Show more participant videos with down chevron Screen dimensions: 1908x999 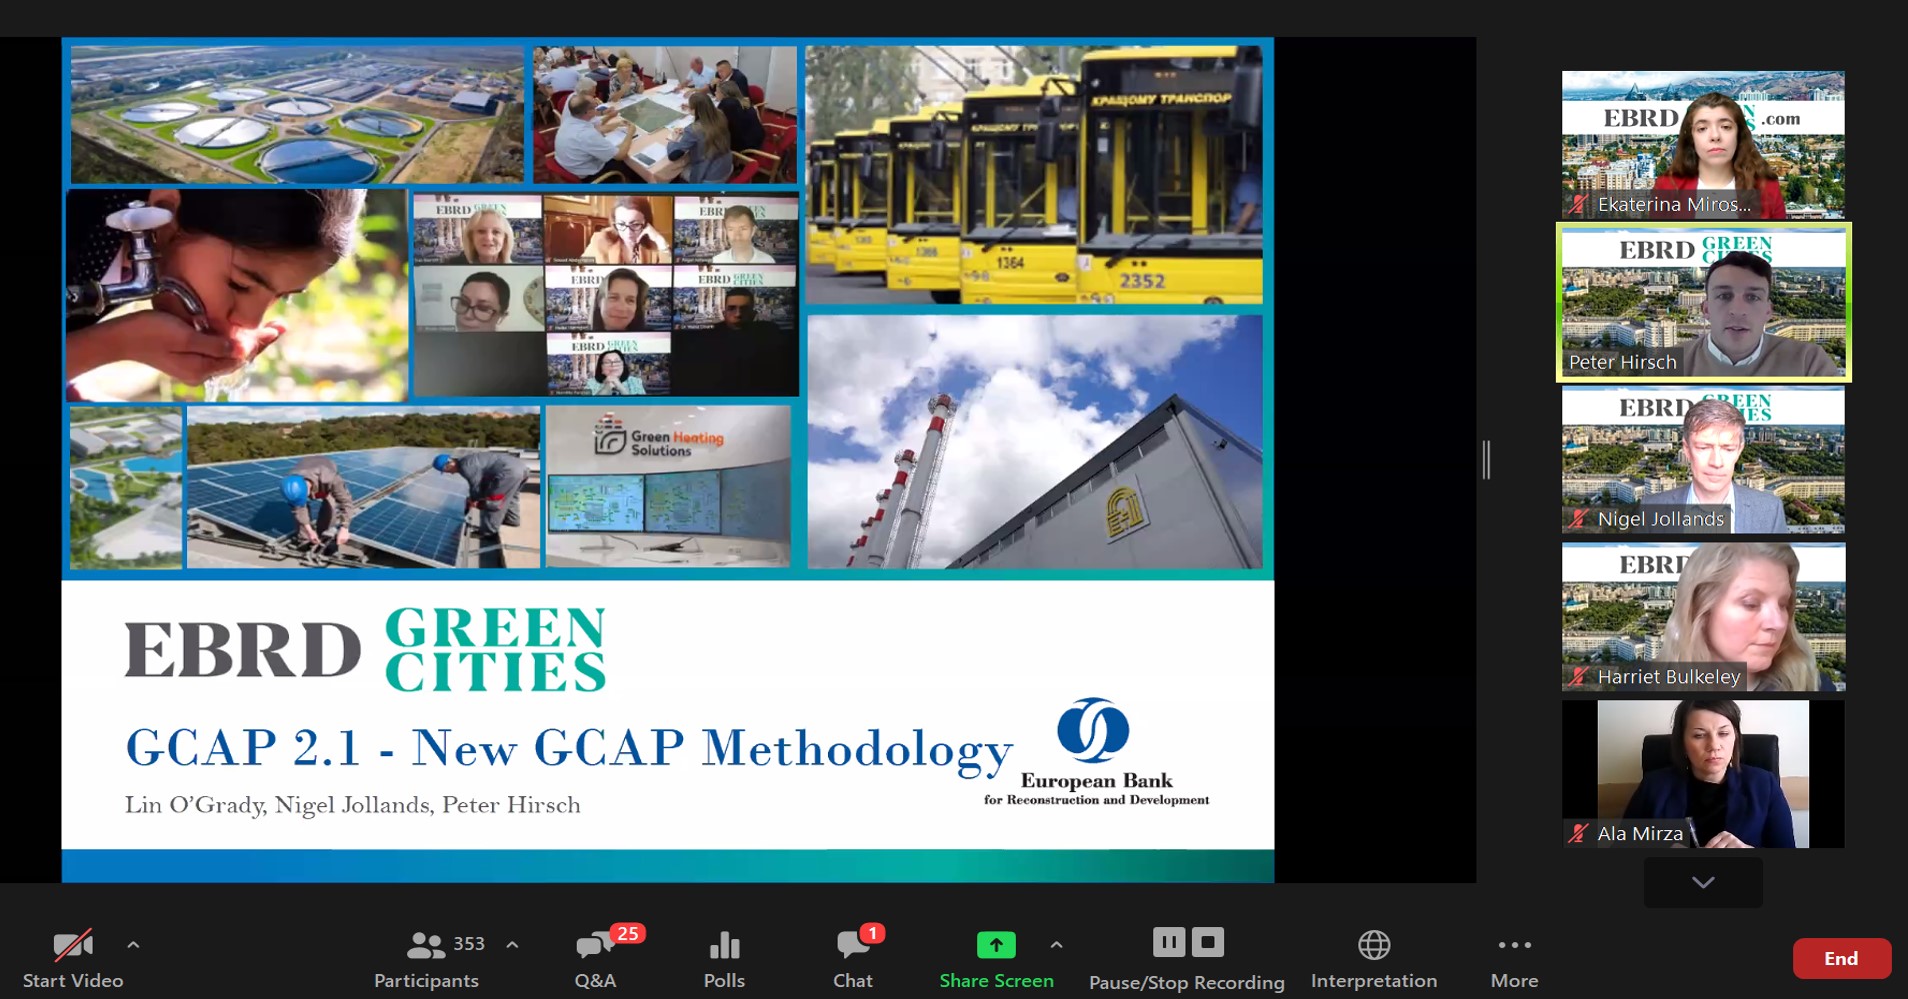pyautogui.click(x=1703, y=882)
